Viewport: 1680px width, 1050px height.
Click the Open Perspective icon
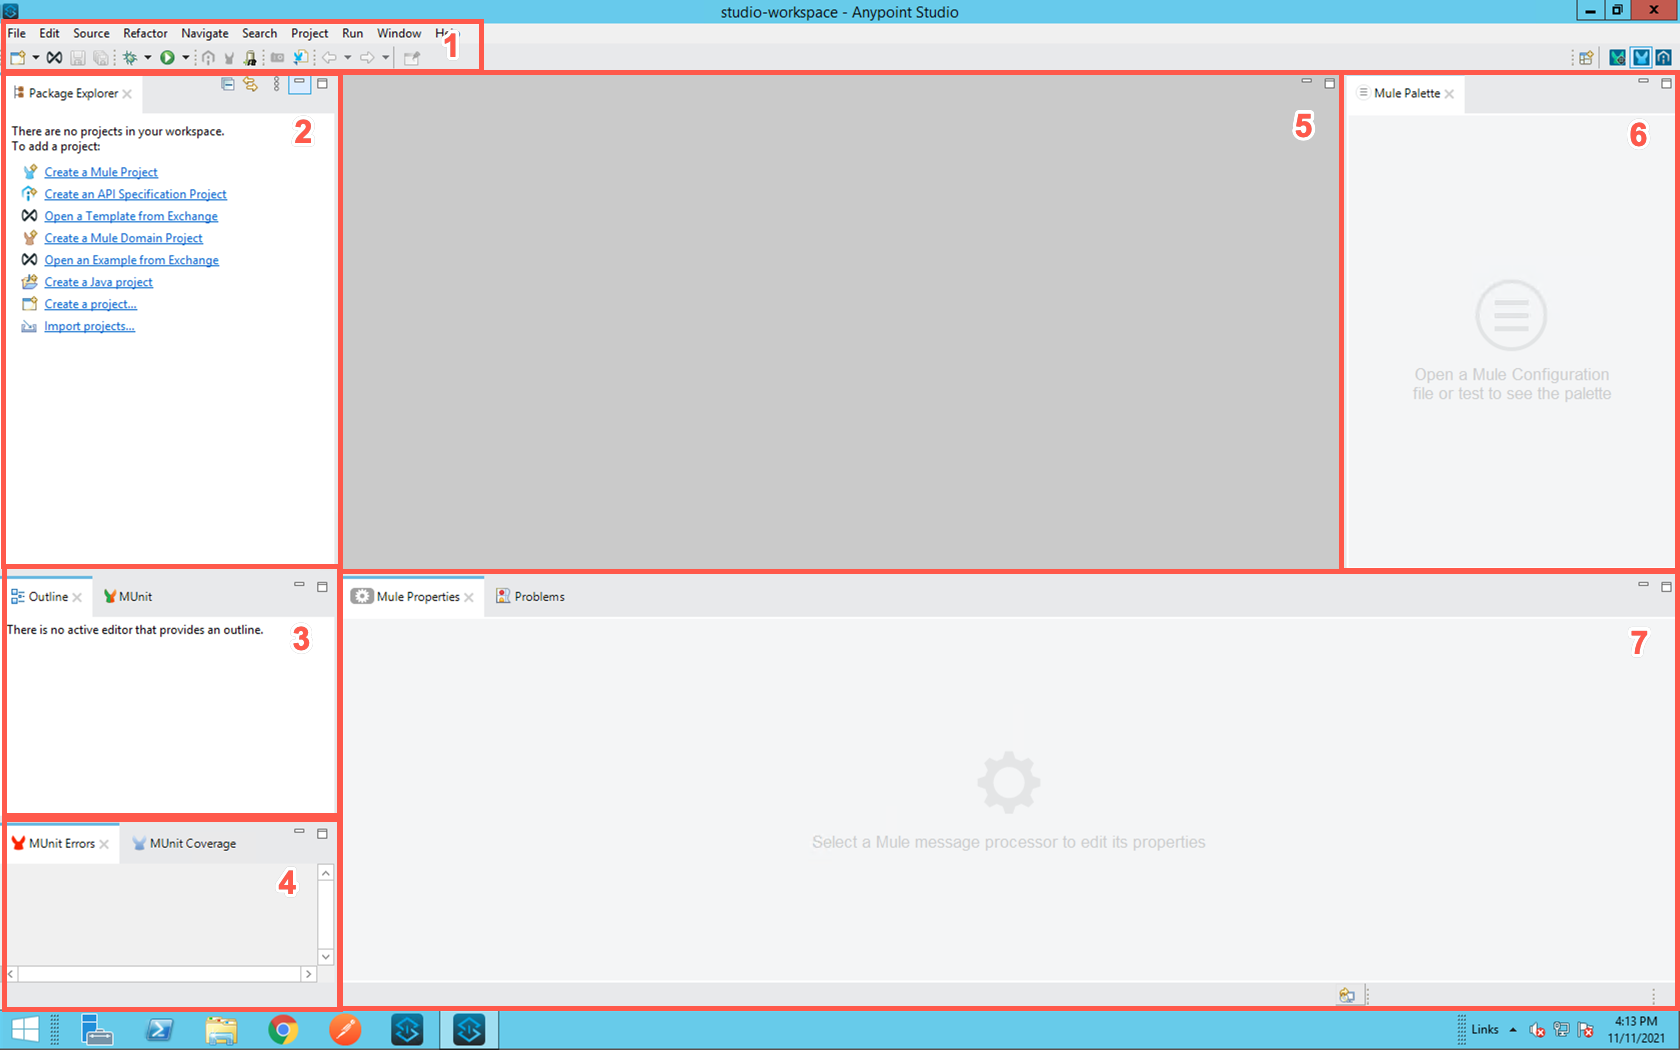coord(1586,58)
